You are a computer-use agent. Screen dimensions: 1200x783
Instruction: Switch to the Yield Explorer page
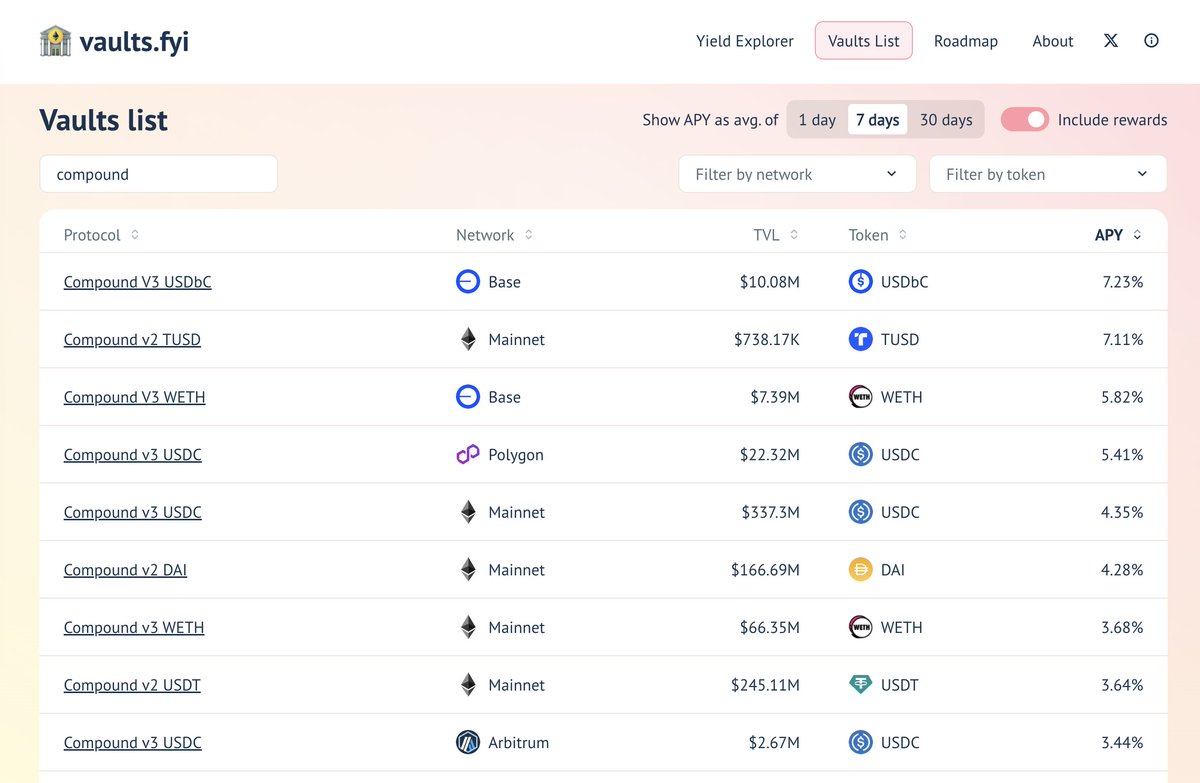click(x=745, y=41)
